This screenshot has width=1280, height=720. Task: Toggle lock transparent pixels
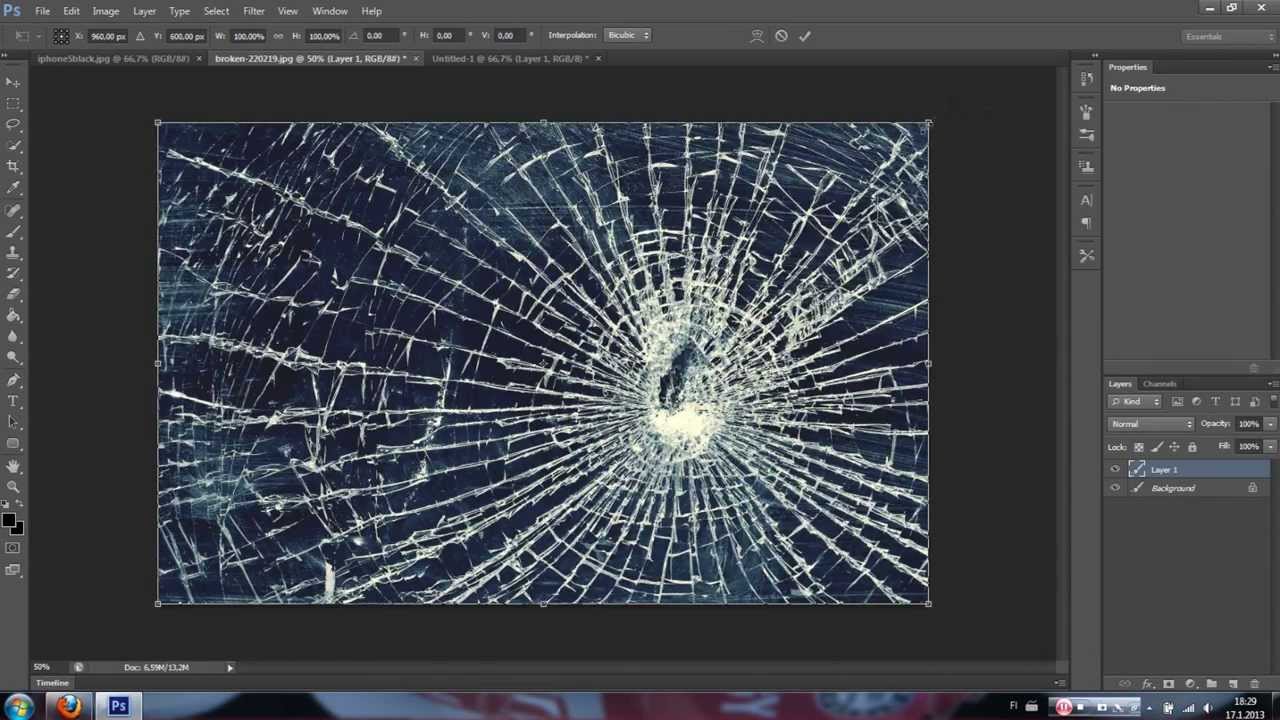[1138, 447]
